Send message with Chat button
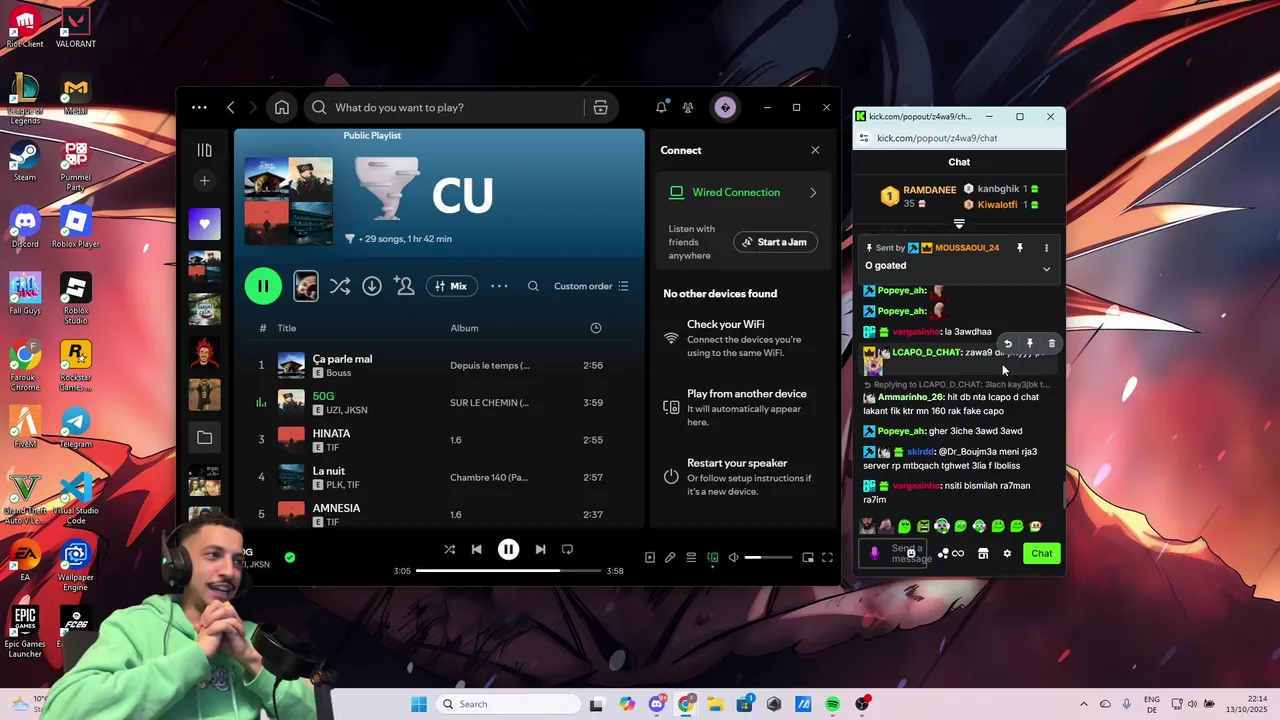Image resolution: width=1280 pixels, height=720 pixels. coord(1042,553)
